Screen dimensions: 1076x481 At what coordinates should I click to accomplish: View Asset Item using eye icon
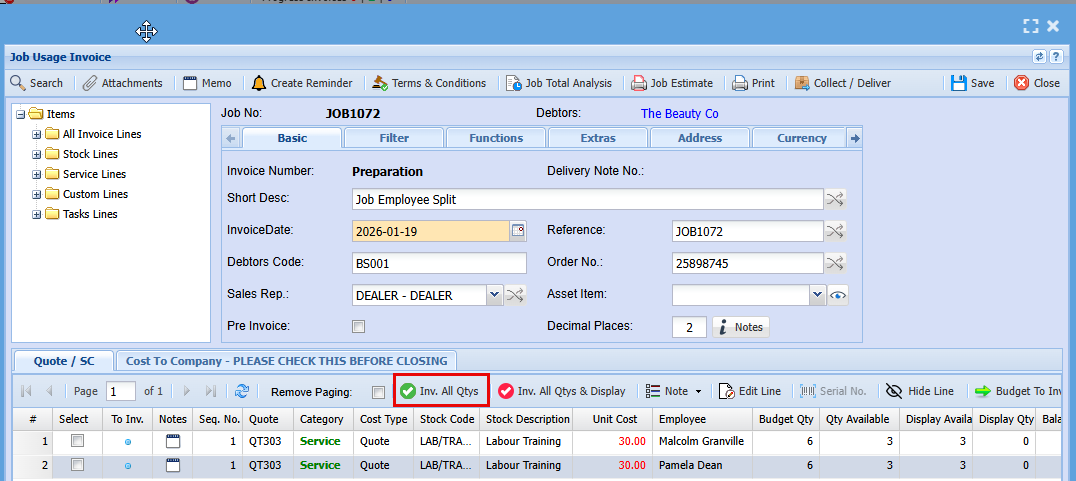pos(838,295)
